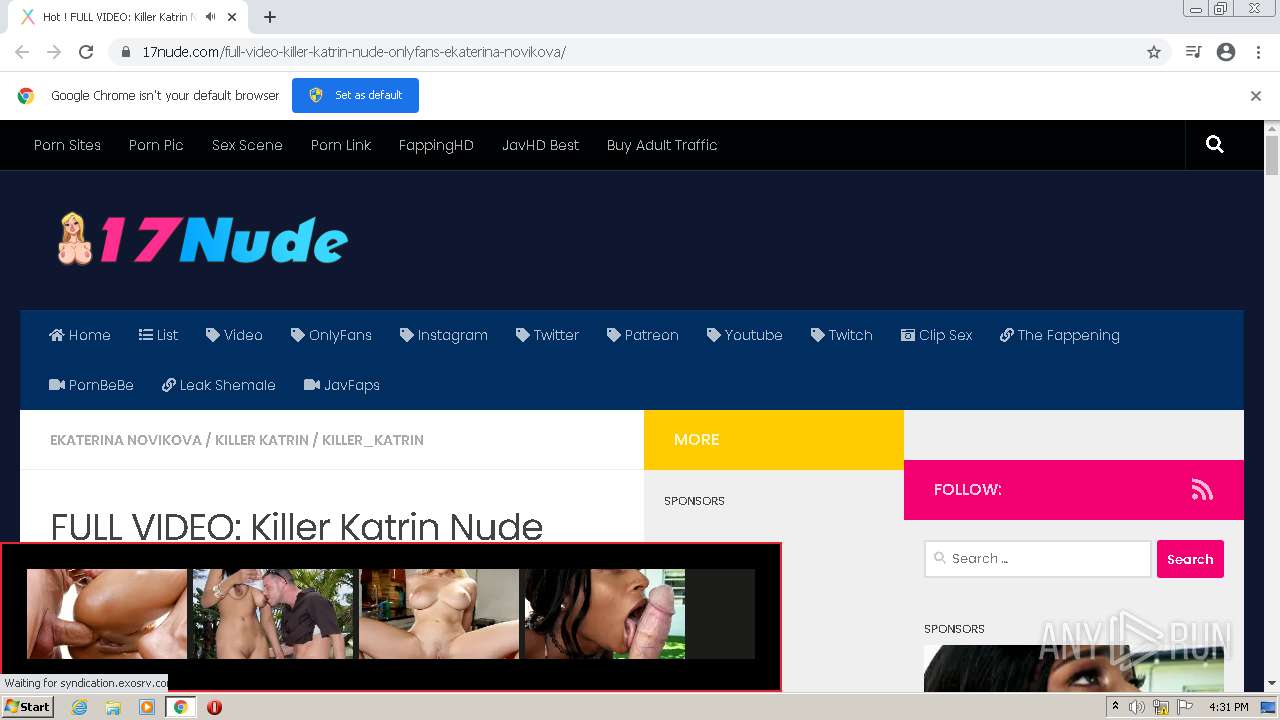Image resolution: width=1280 pixels, height=720 pixels.
Task: Select the Twitch tag link
Action: 842,335
